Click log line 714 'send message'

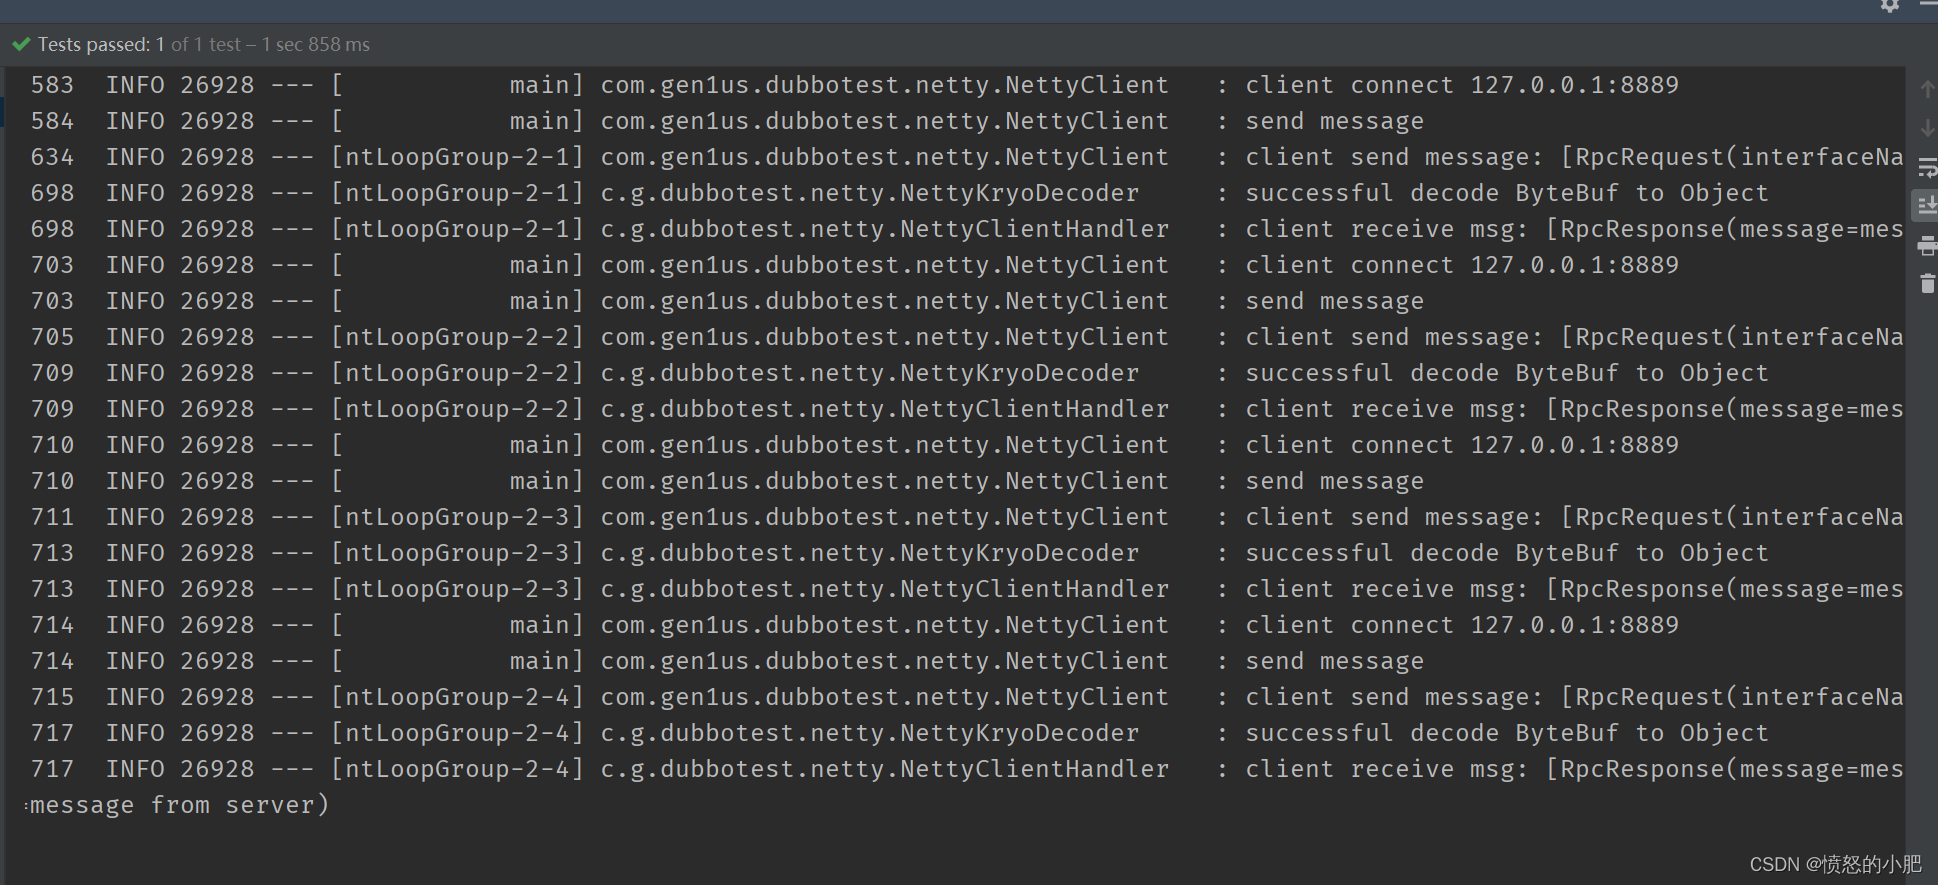point(727,661)
